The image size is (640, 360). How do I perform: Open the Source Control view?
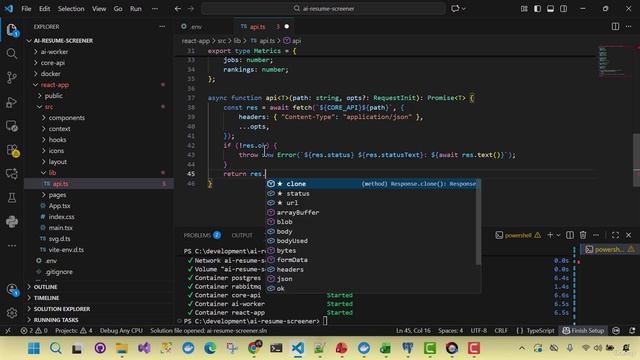tap(12, 78)
